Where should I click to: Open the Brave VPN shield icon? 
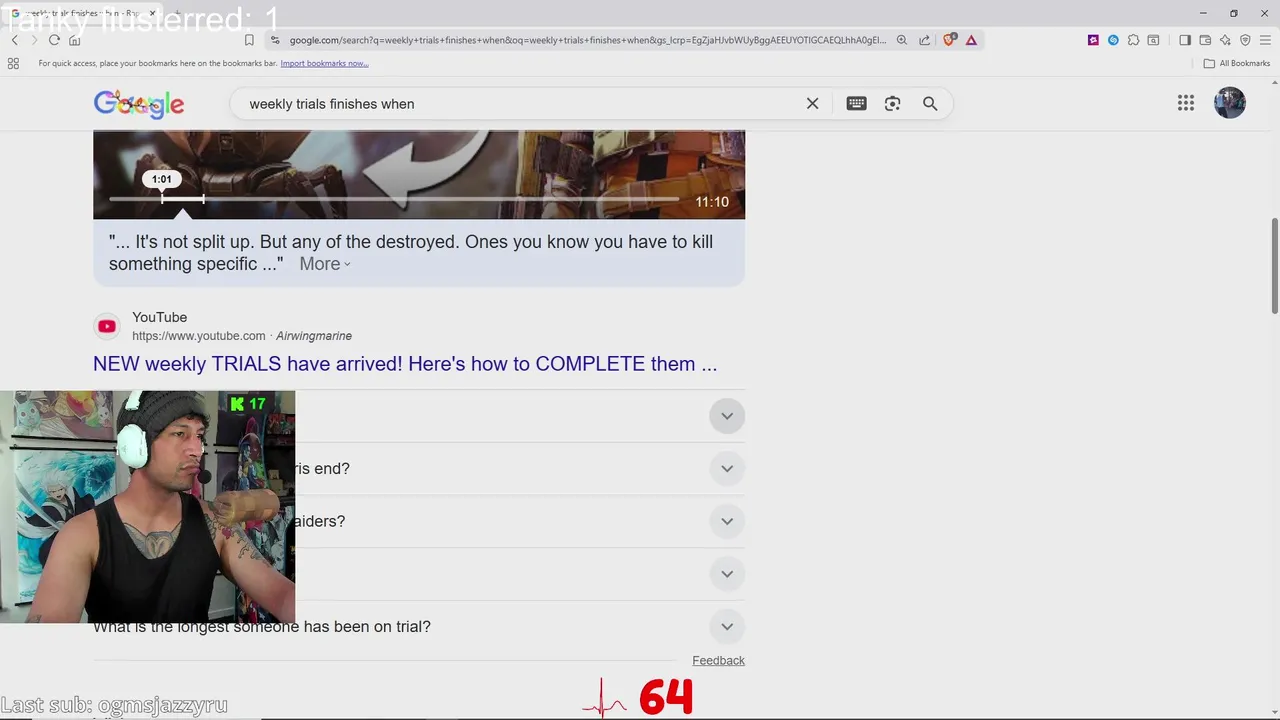pyautogui.click(x=1245, y=40)
